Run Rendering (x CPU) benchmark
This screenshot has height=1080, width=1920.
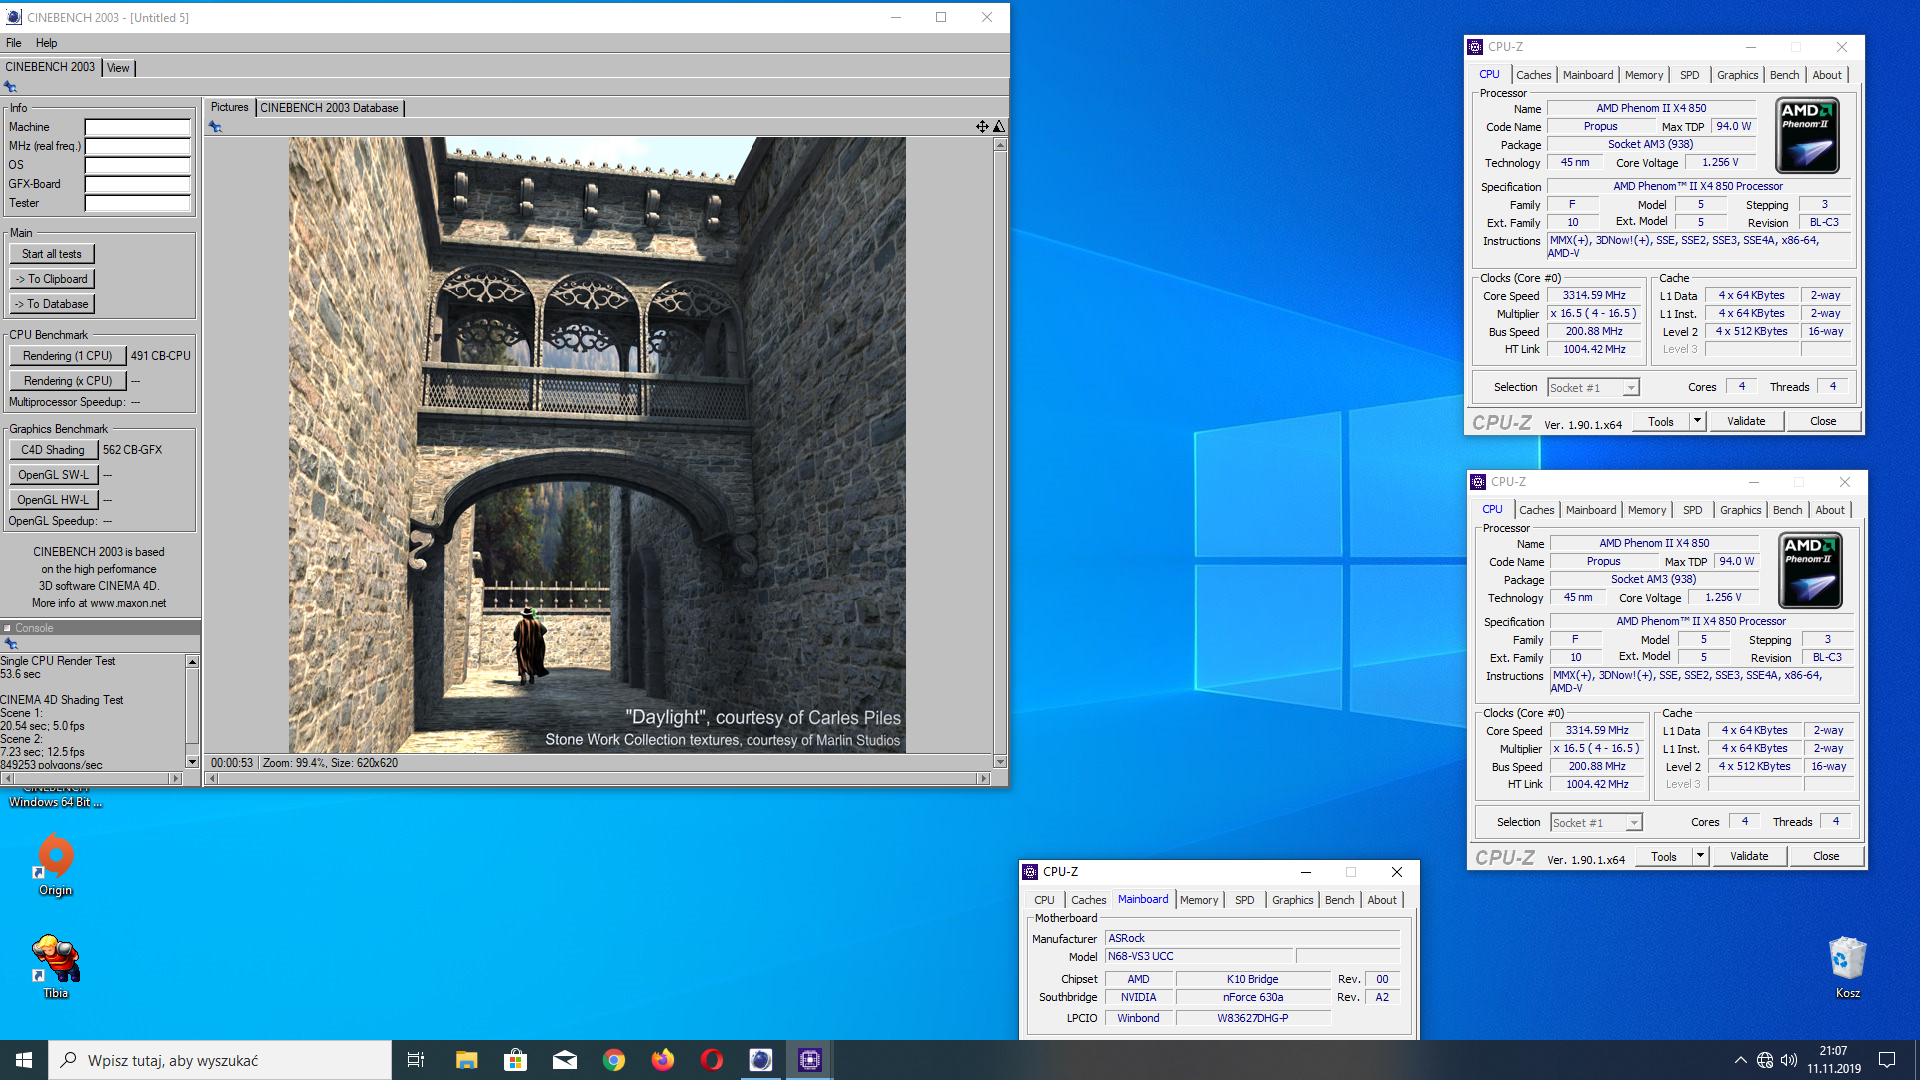coord(67,381)
